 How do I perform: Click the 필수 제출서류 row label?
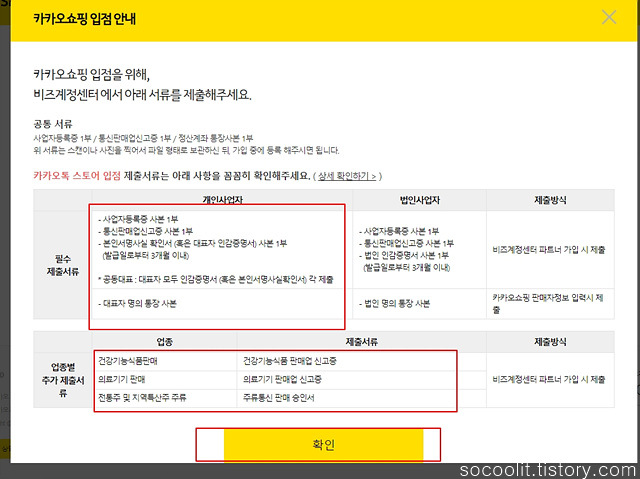coord(62,265)
